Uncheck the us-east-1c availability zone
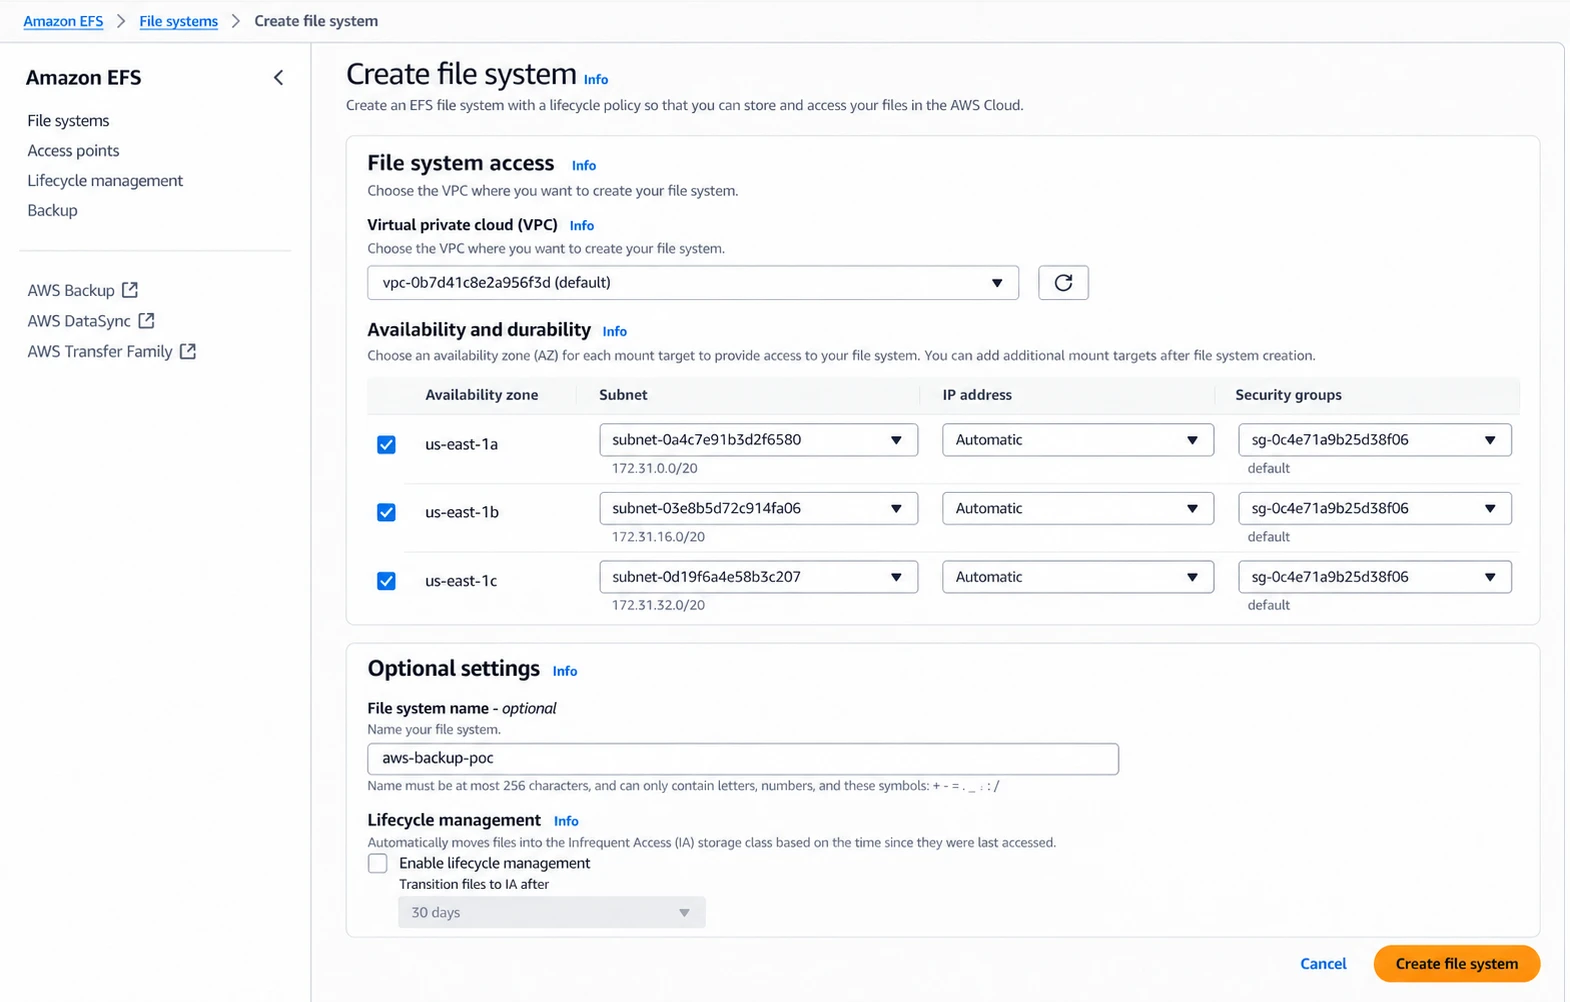The width and height of the screenshot is (1570, 1002). pos(386,581)
